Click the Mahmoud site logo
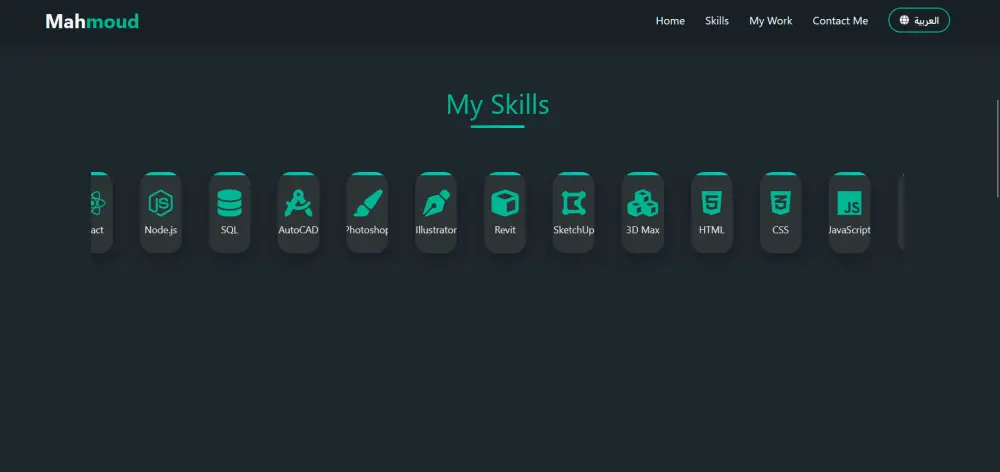This screenshot has height=472, width=1000. [92, 21]
